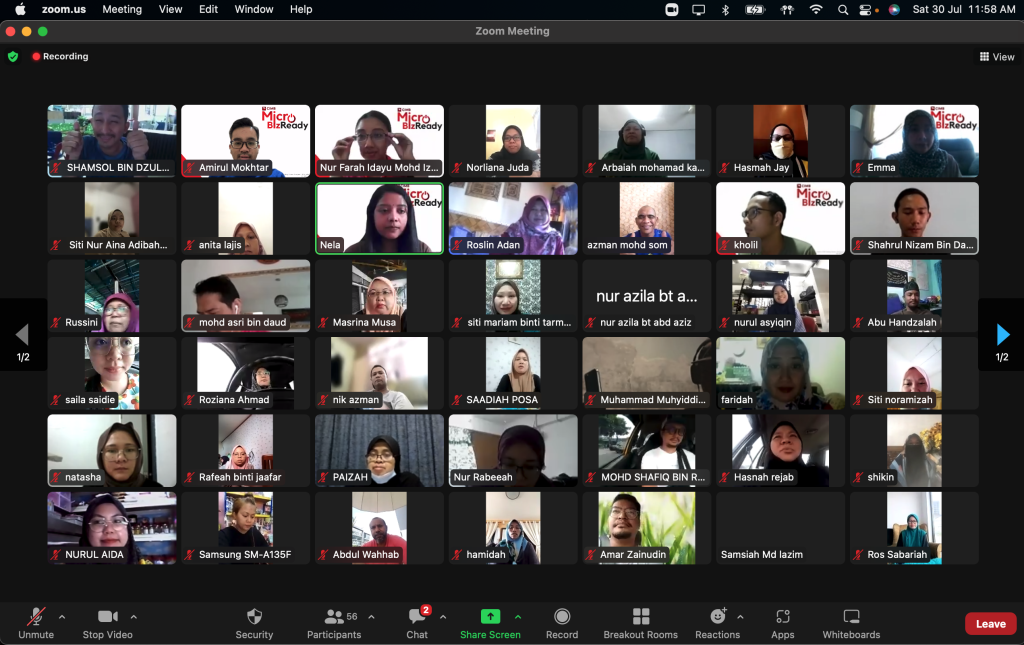This screenshot has height=645, width=1024.
Task: Stop Video camera toggle
Action: (x=107, y=617)
